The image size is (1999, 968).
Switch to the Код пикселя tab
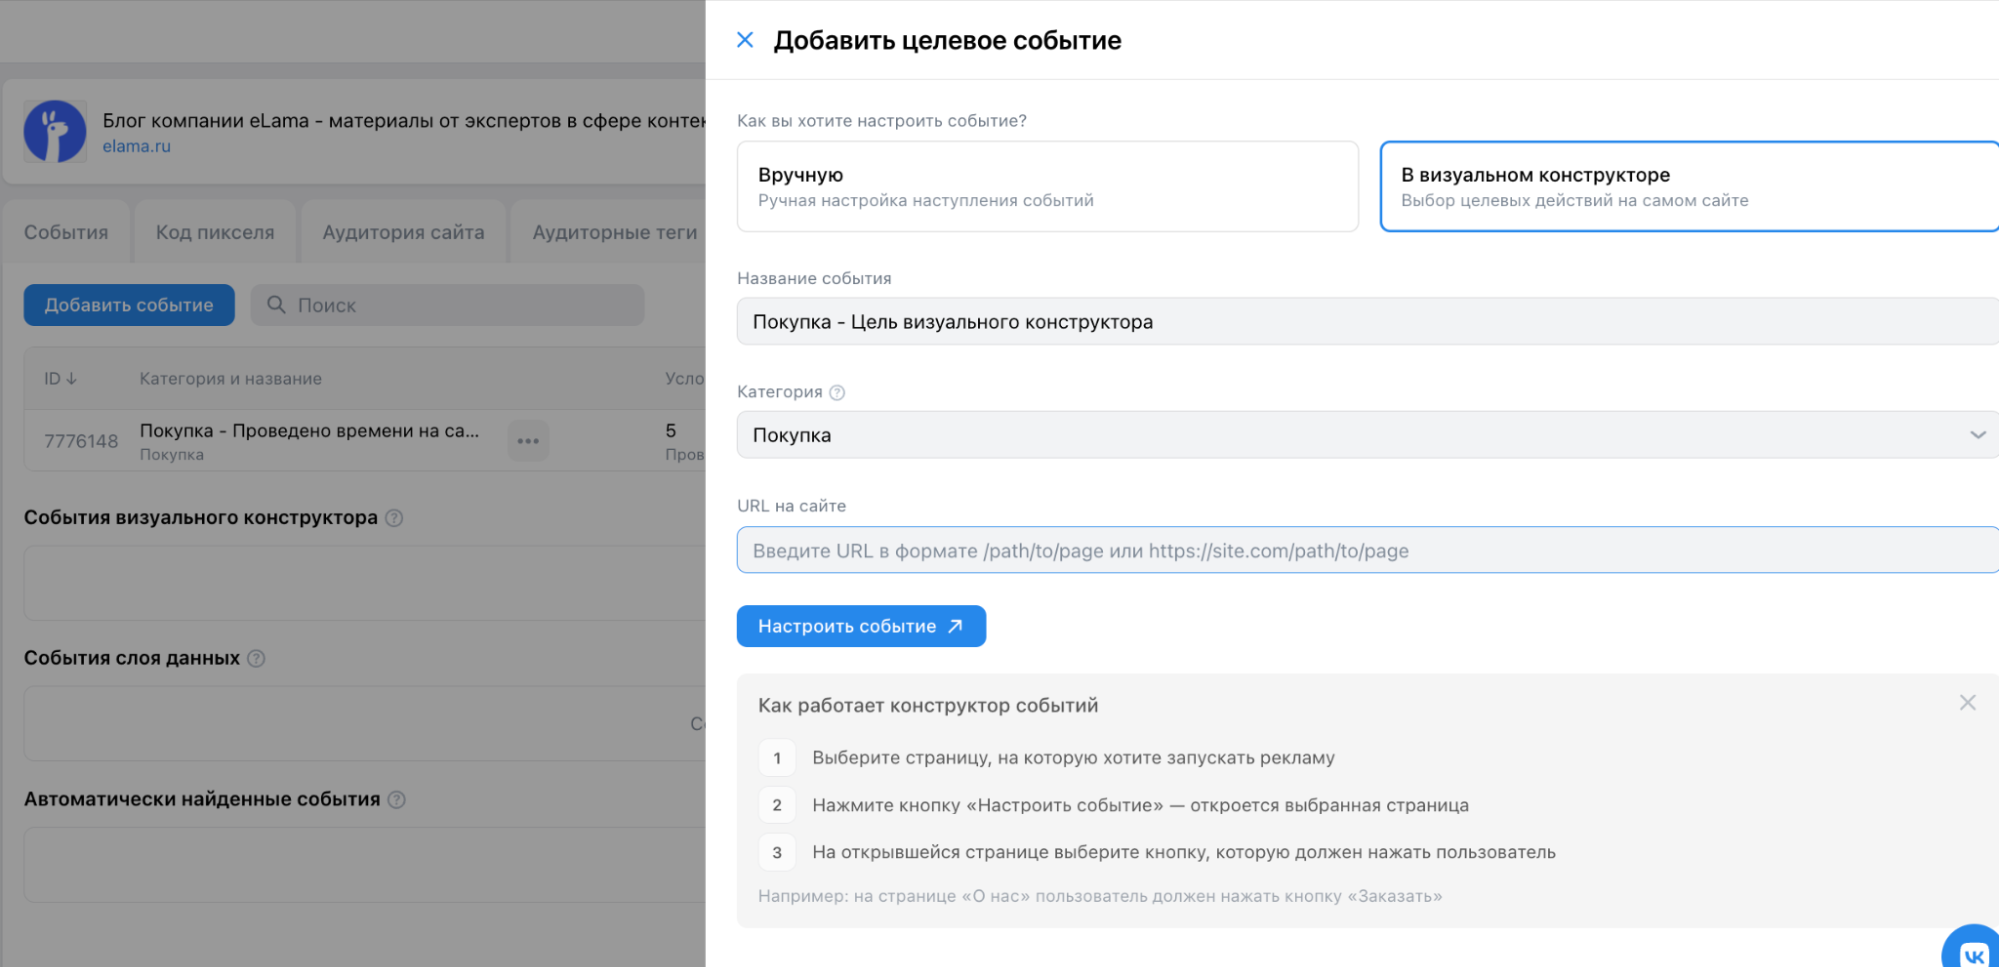pyautogui.click(x=215, y=231)
